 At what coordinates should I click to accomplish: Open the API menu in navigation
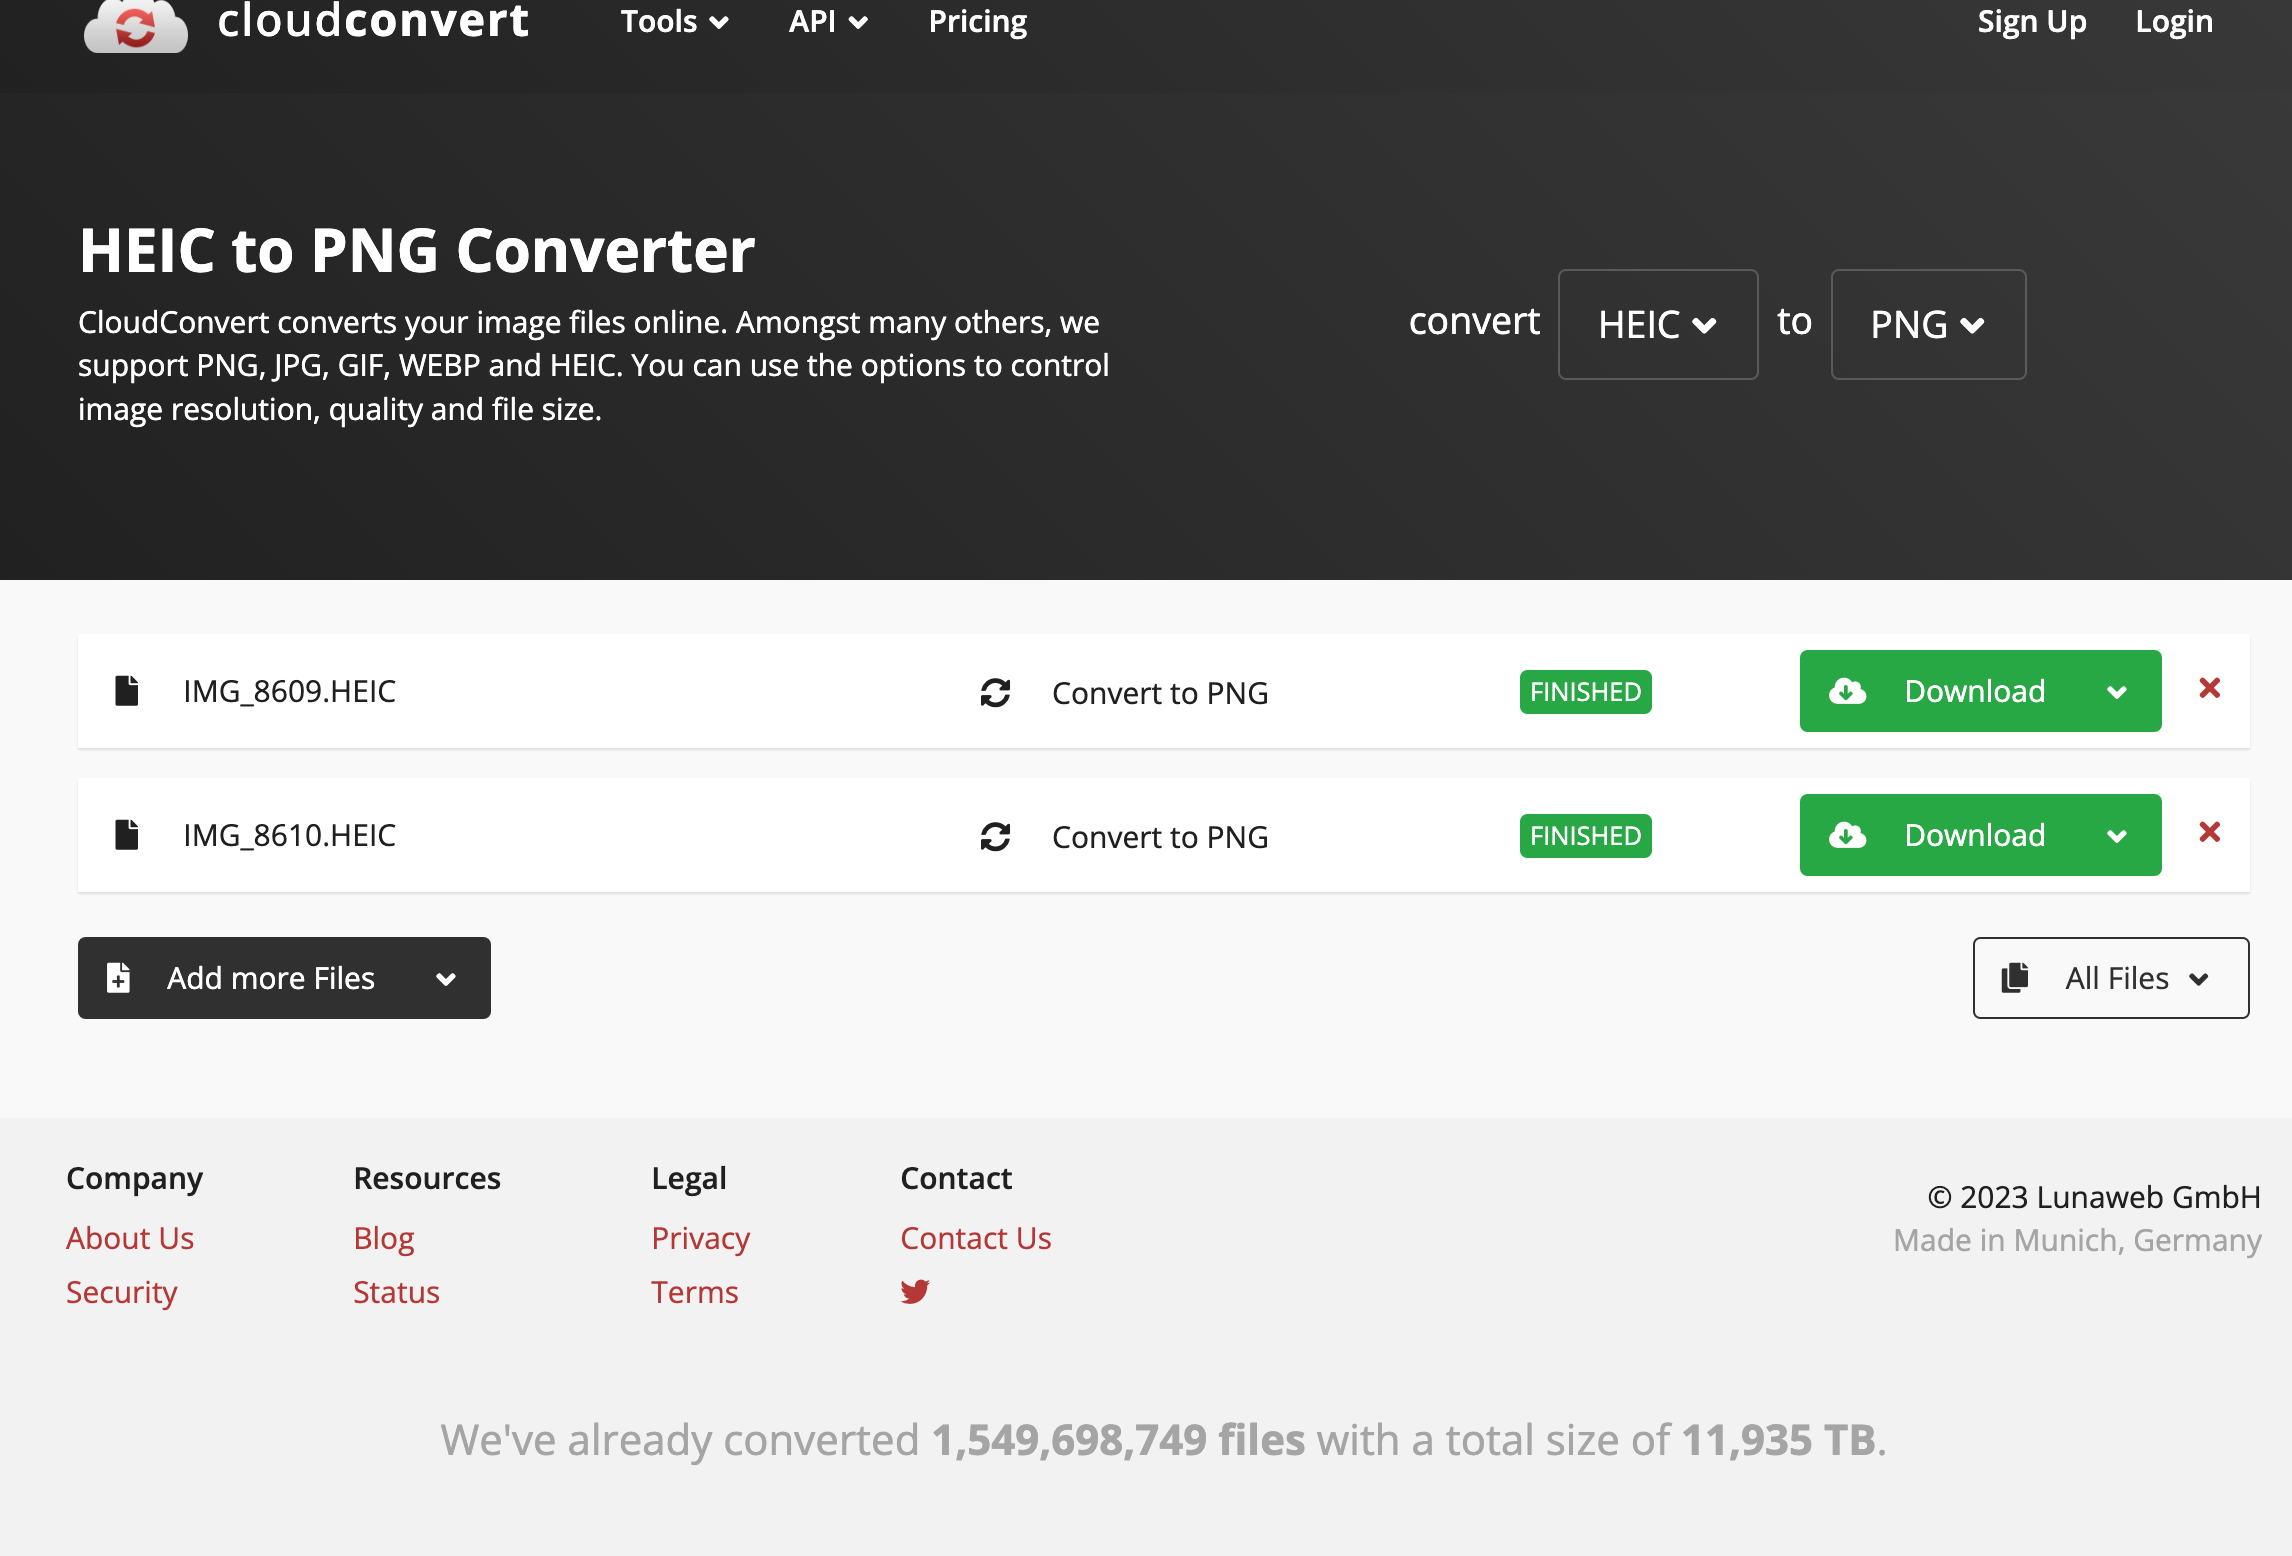(x=827, y=22)
